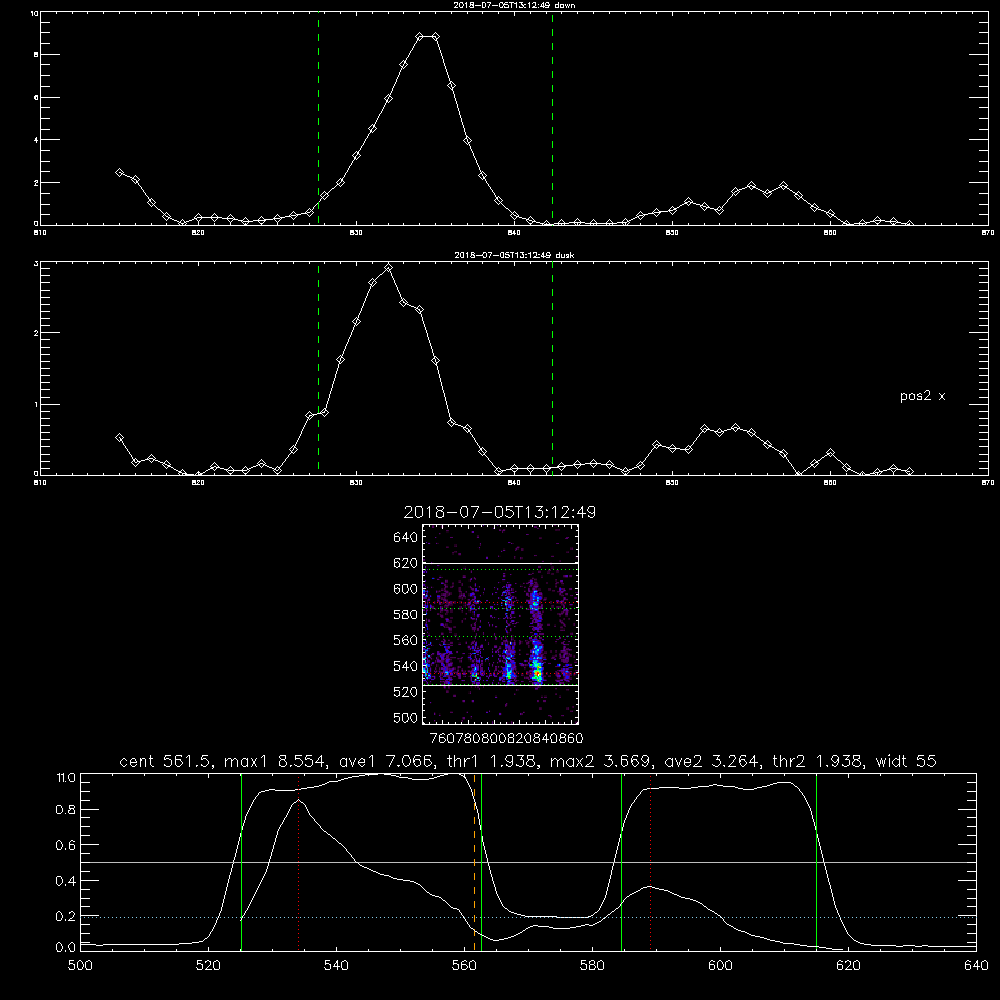
Task: Click the 'max2 3.669' value in the stats line
Action: point(600,761)
